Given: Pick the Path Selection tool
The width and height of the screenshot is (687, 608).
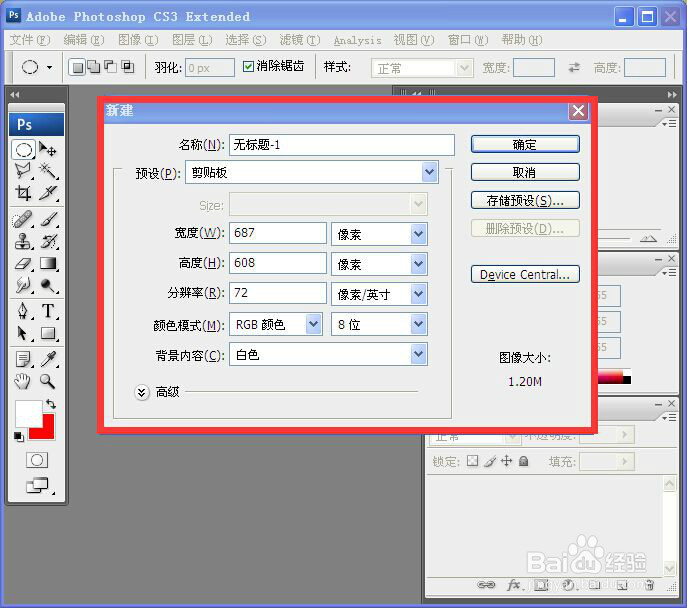Looking at the screenshot, I should 23,333.
